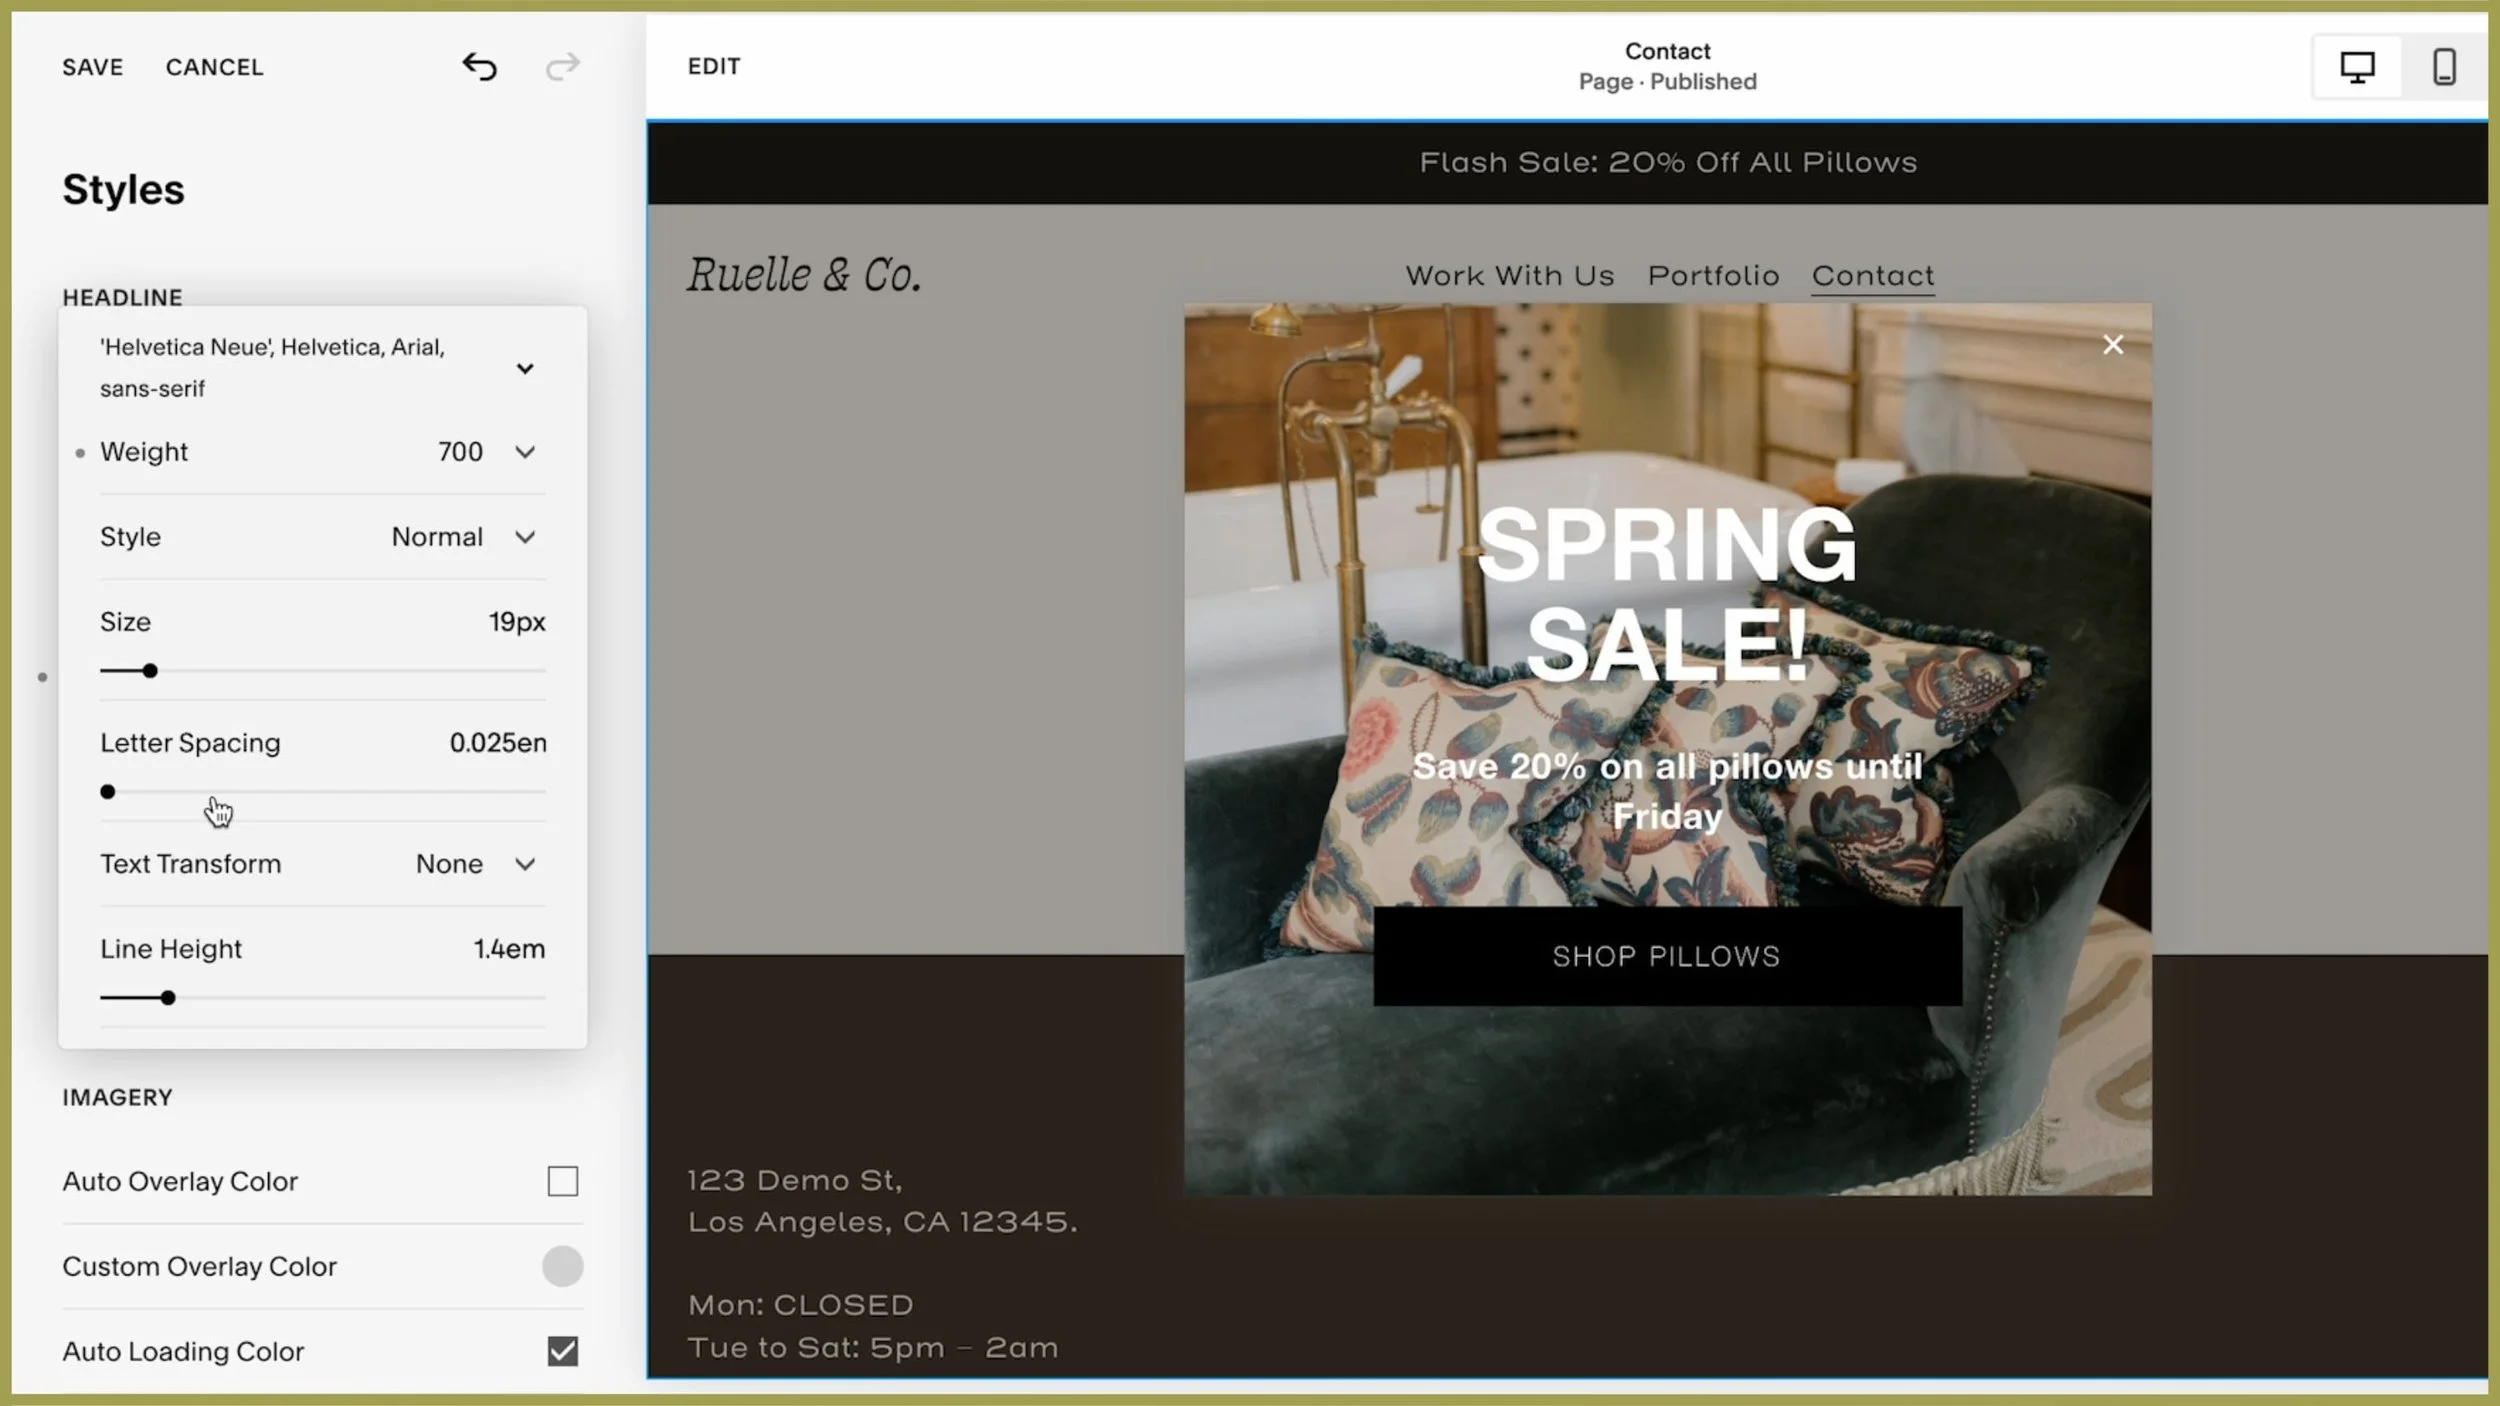Uncheck Auto Loading Color checkbox
2500x1406 pixels.
[x=562, y=1351]
